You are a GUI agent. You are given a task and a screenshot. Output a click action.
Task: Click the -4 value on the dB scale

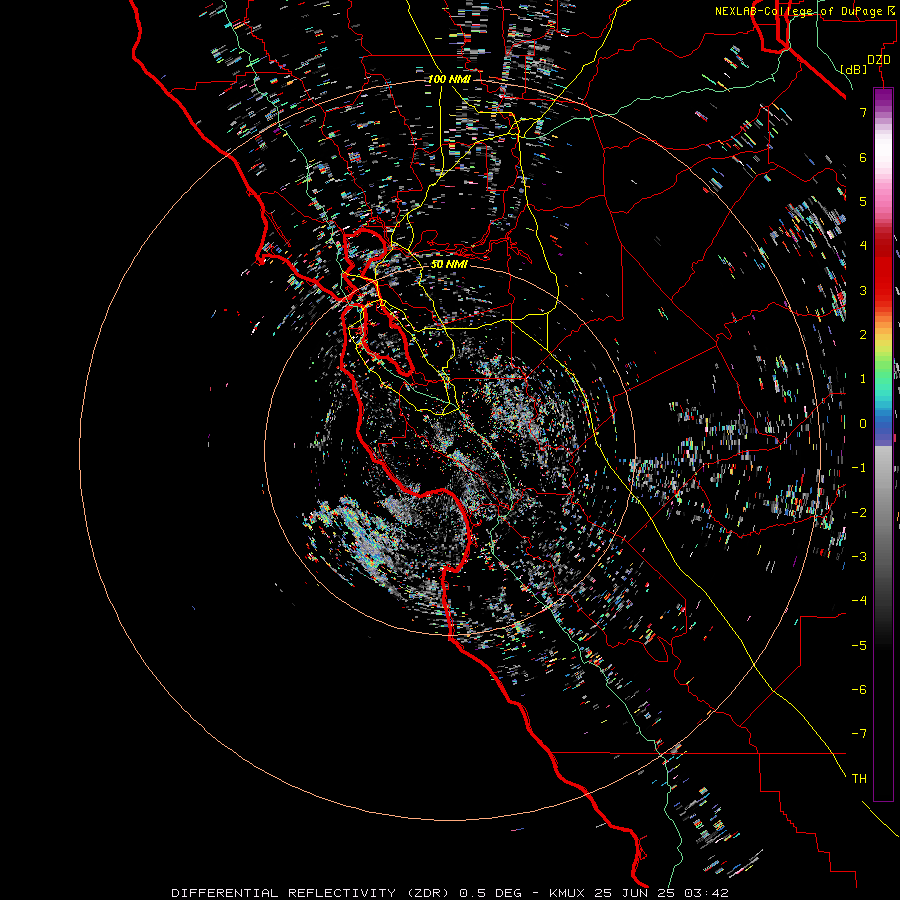click(x=859, y=601)
